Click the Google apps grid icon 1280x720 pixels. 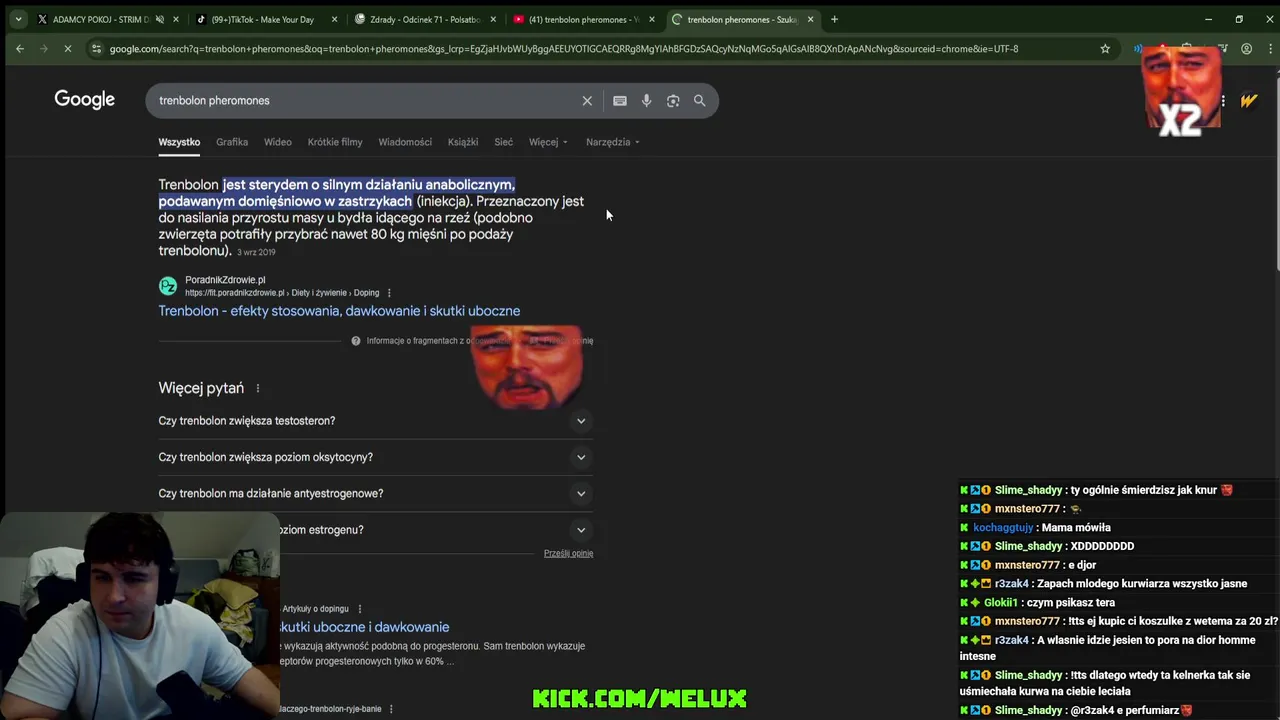coord(1223,100)
